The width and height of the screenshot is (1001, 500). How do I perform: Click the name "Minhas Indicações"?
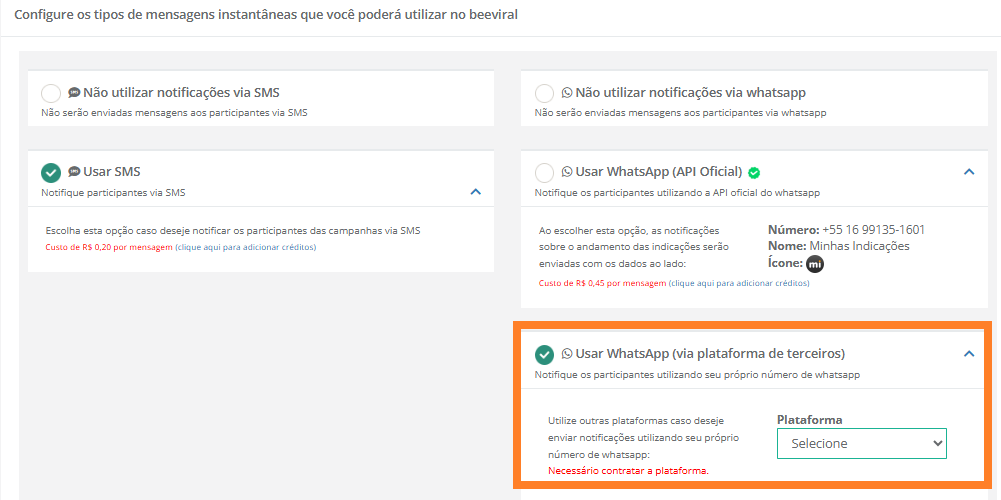click(859, 246)
